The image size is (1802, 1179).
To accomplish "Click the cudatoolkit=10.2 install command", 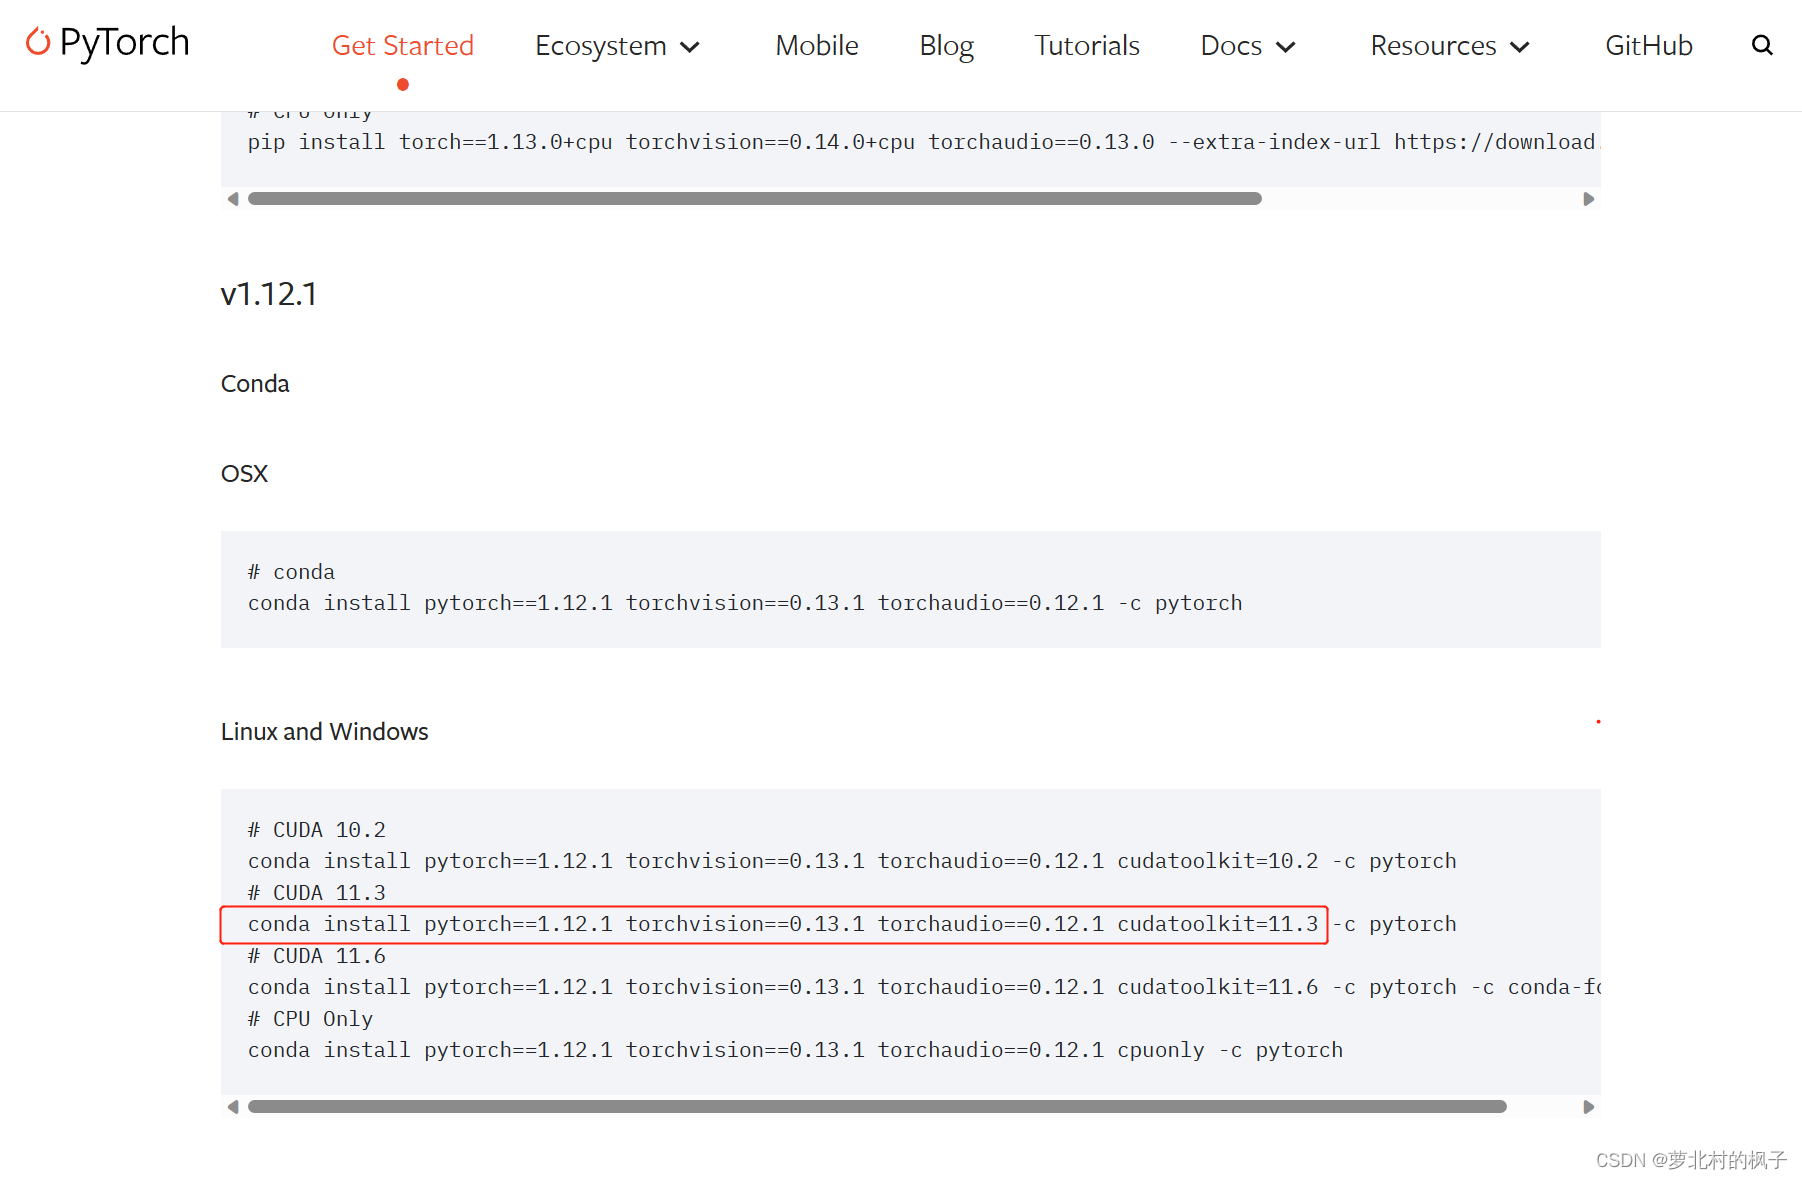I will click(852, 861).
